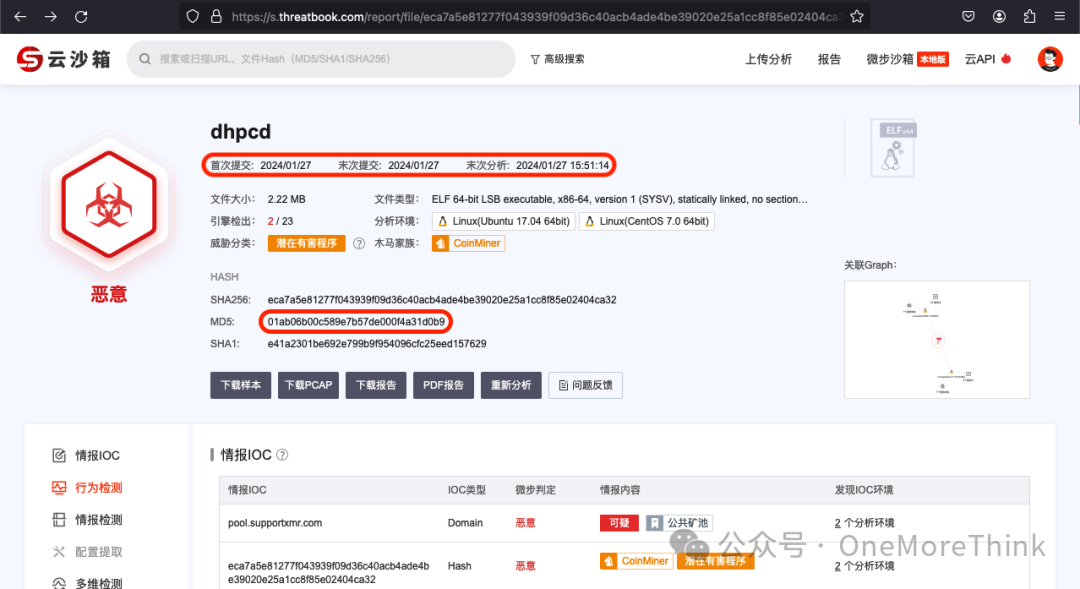Select Linux(Ubuntu 17.04 64bit) environment

(x=503, y=221)
